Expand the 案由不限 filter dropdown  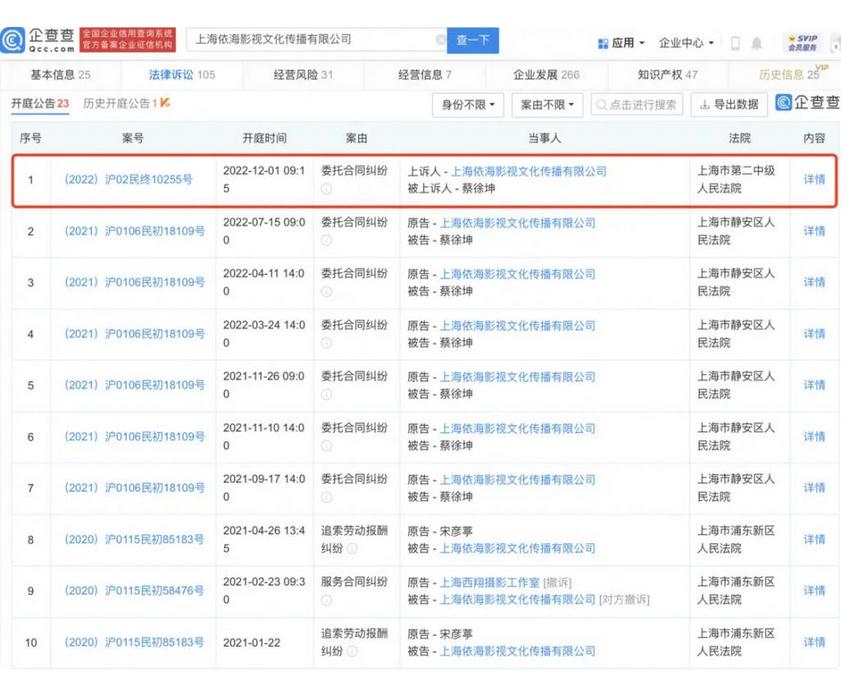[x=546, y=104]
